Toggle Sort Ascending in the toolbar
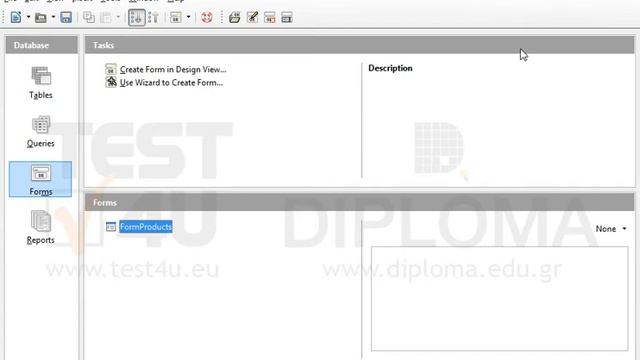640x360 pixels. click(136, 17)
